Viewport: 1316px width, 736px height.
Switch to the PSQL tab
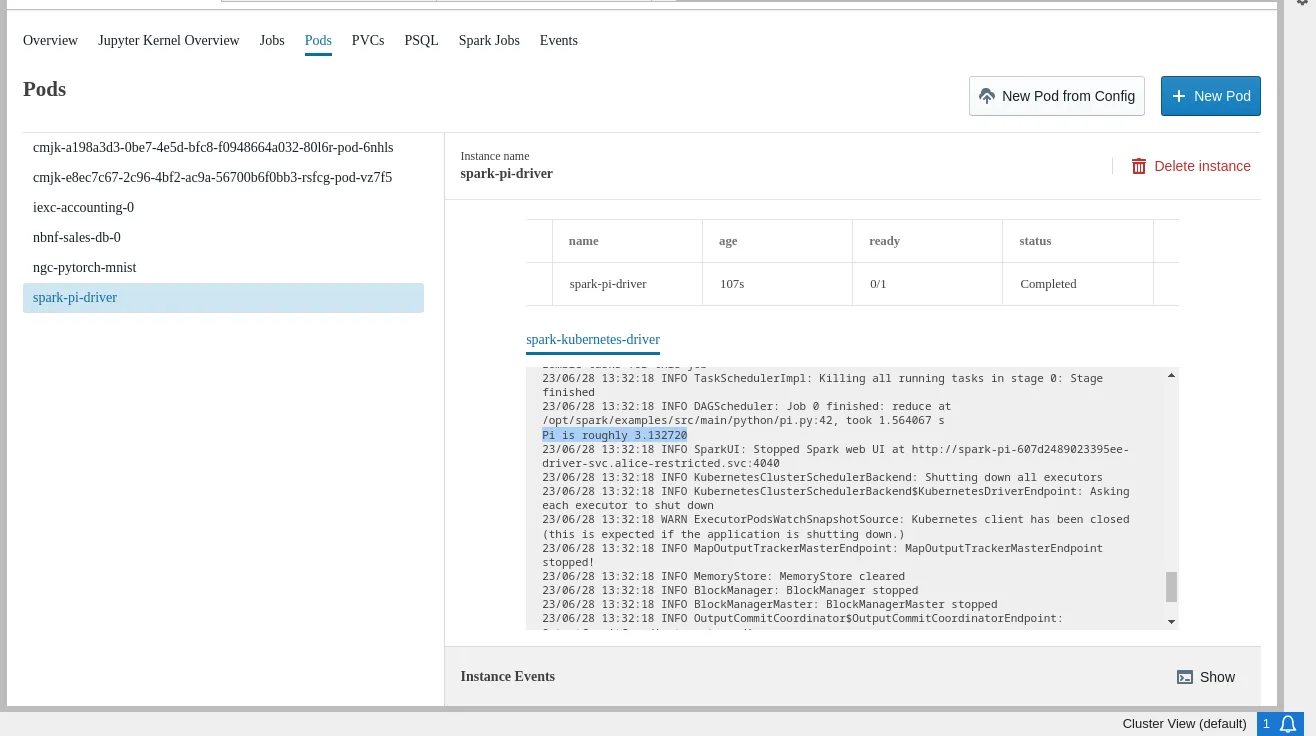click(x=421, y=41)
